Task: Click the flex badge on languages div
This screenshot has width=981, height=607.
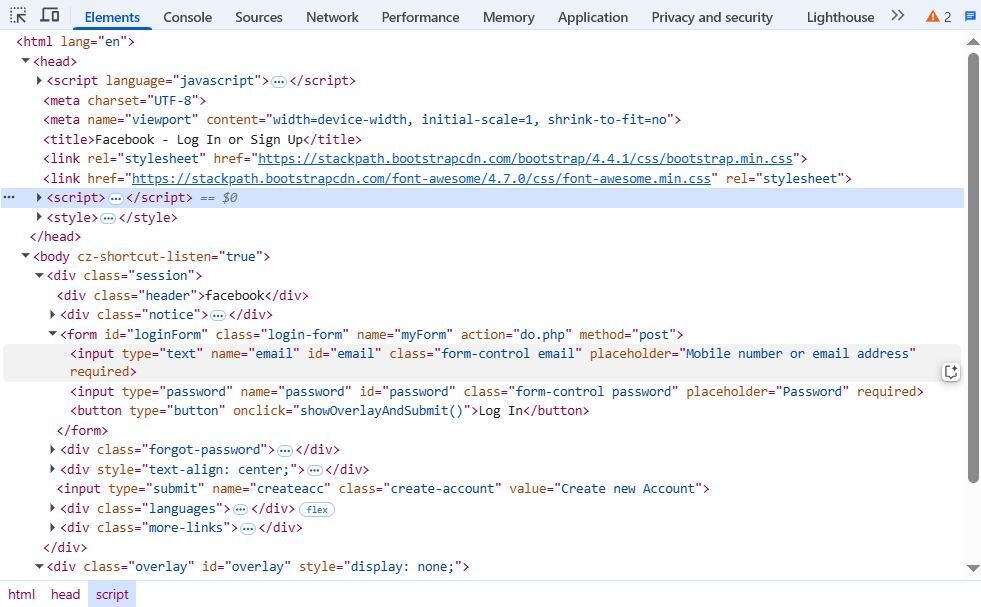Action: 317,509
